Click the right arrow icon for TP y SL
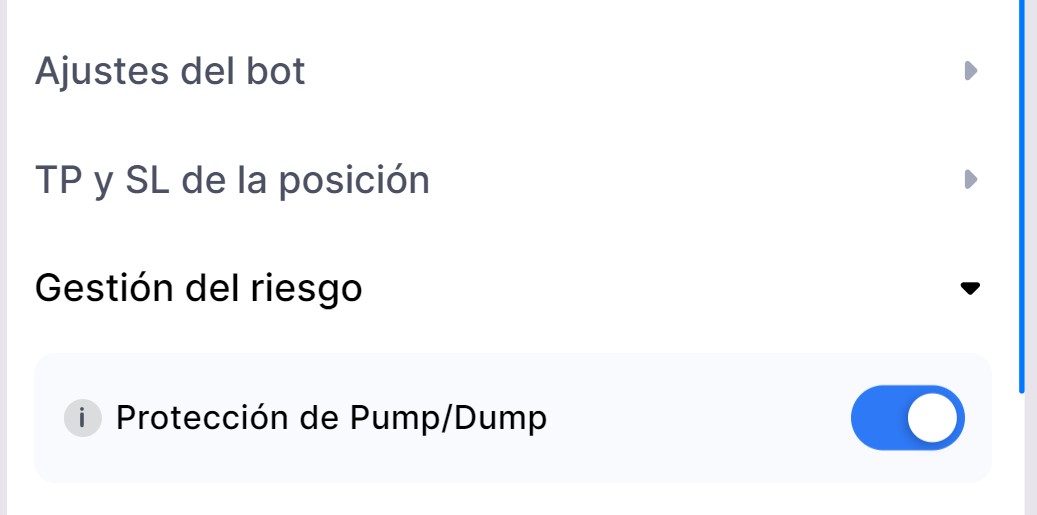Viewport: 1037px width, 515px height. tap(971, 179)
